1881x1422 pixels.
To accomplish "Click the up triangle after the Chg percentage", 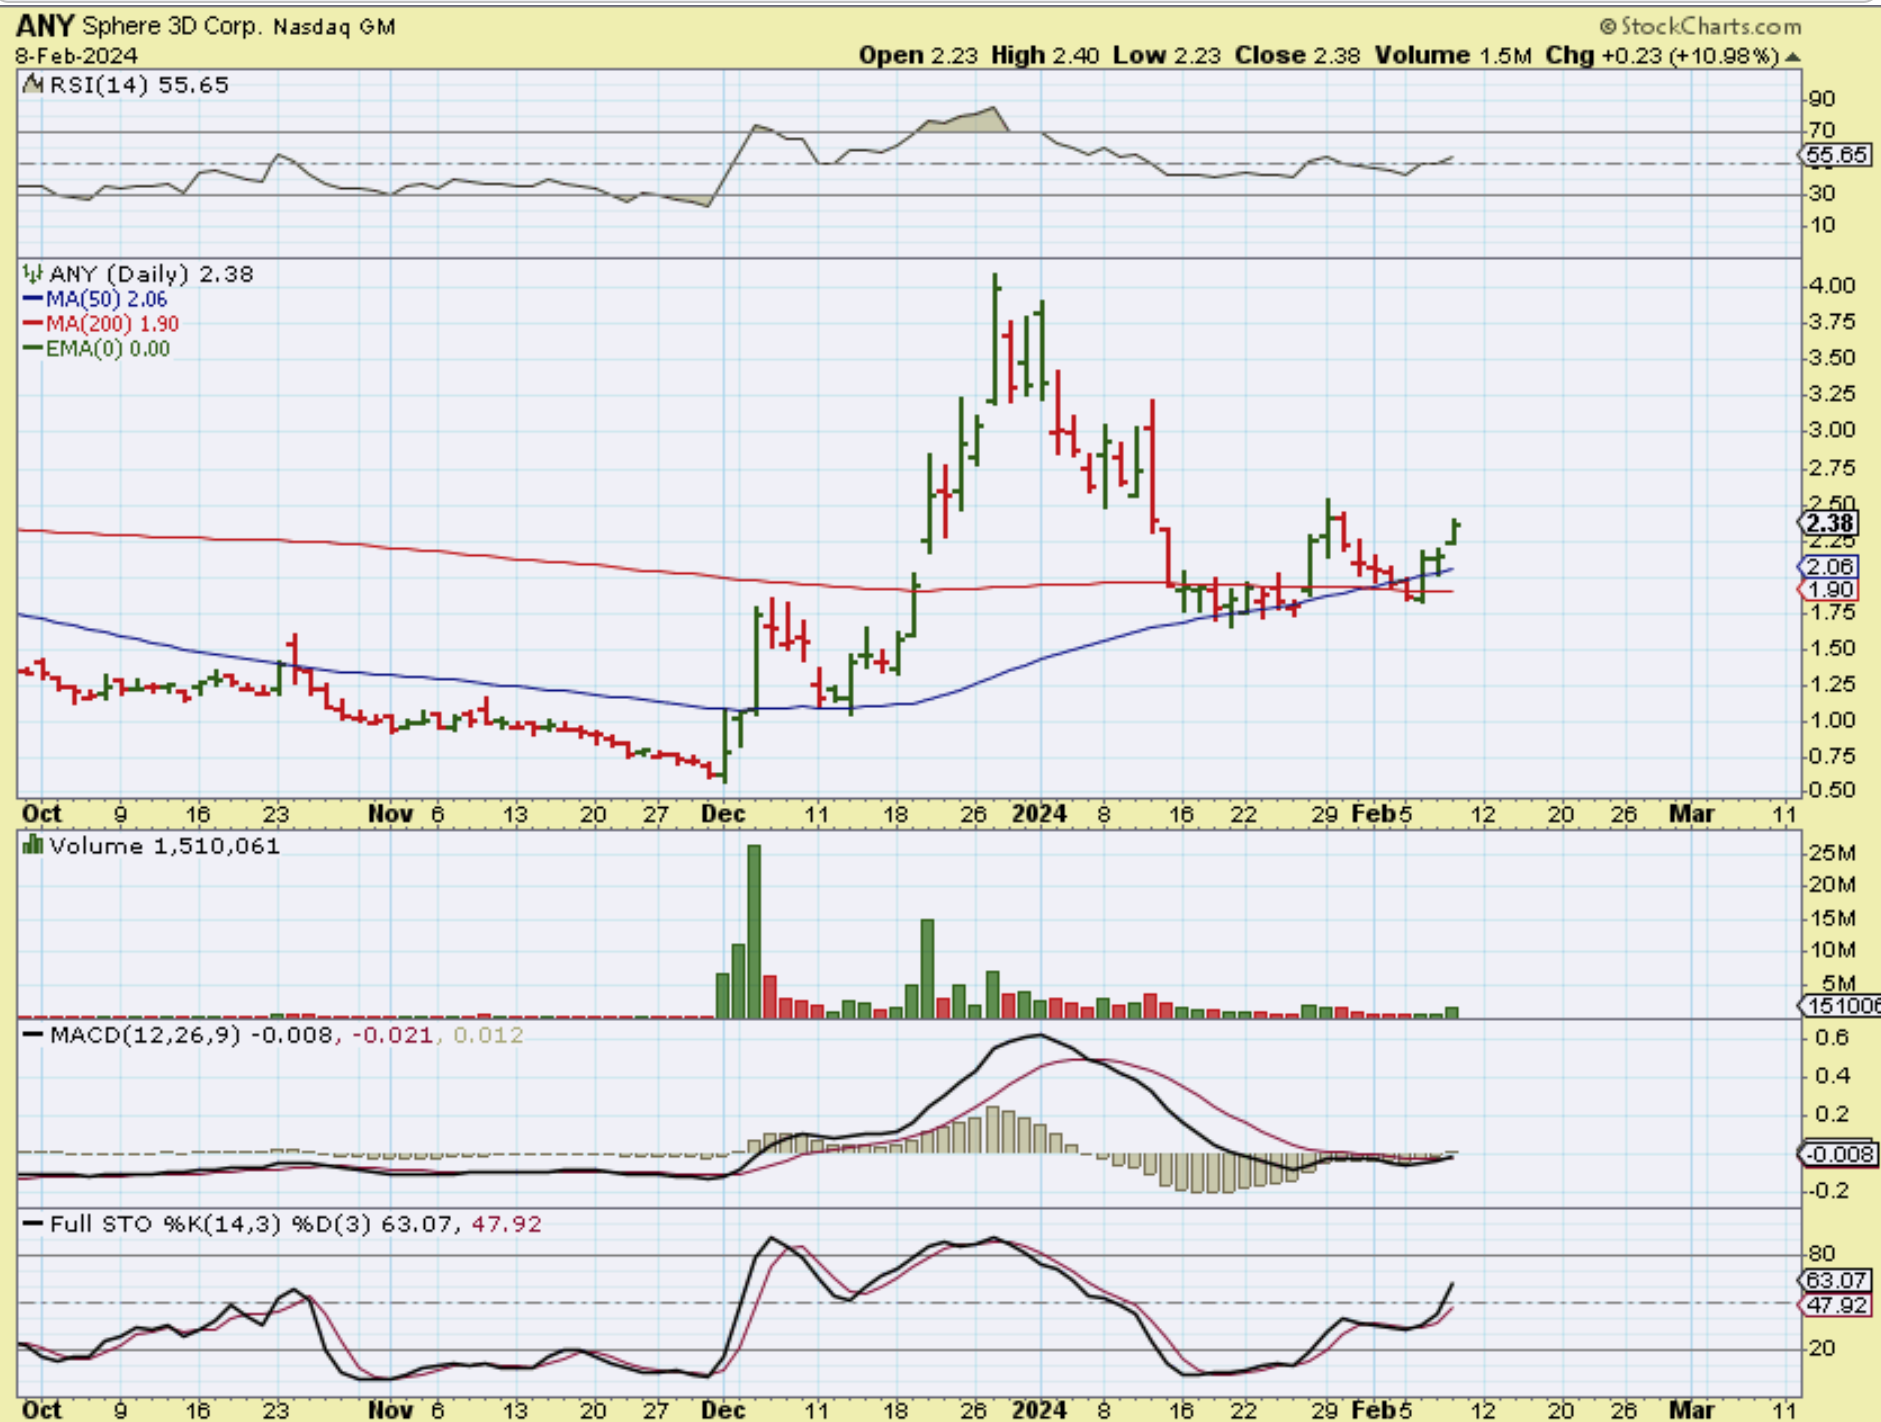I will [x=1793, y=57].
